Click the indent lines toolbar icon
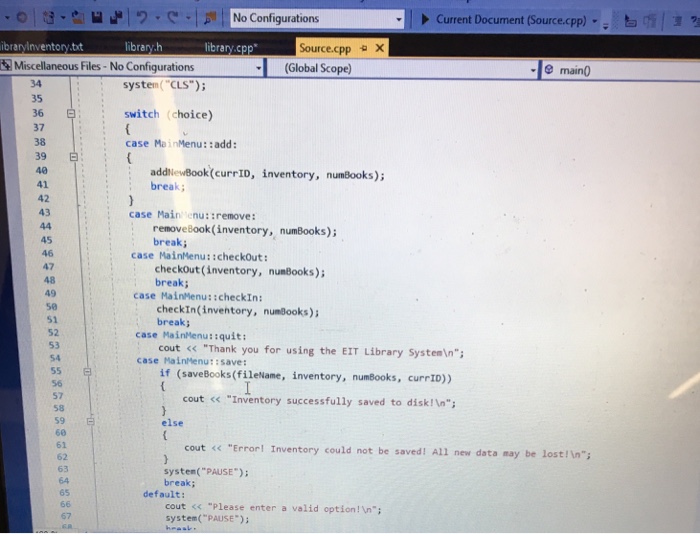The height and width of the screenshot is (534, 700). click(677, 21)
